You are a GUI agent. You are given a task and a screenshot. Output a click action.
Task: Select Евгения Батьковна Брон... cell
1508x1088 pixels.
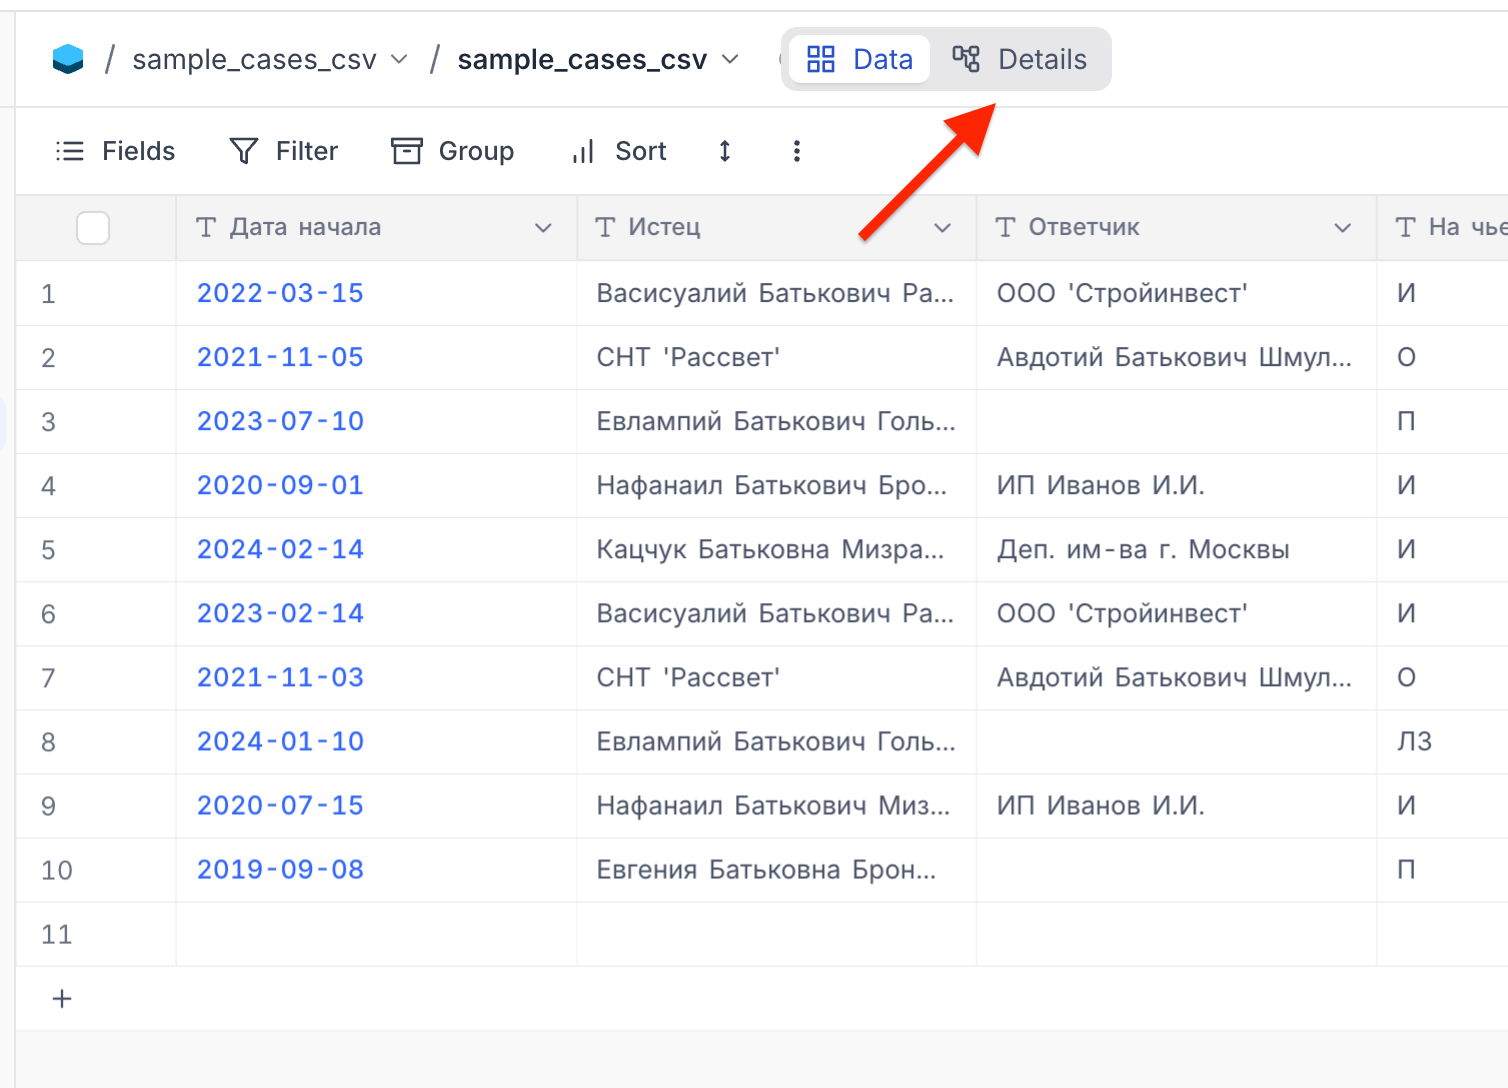[777, 869]
